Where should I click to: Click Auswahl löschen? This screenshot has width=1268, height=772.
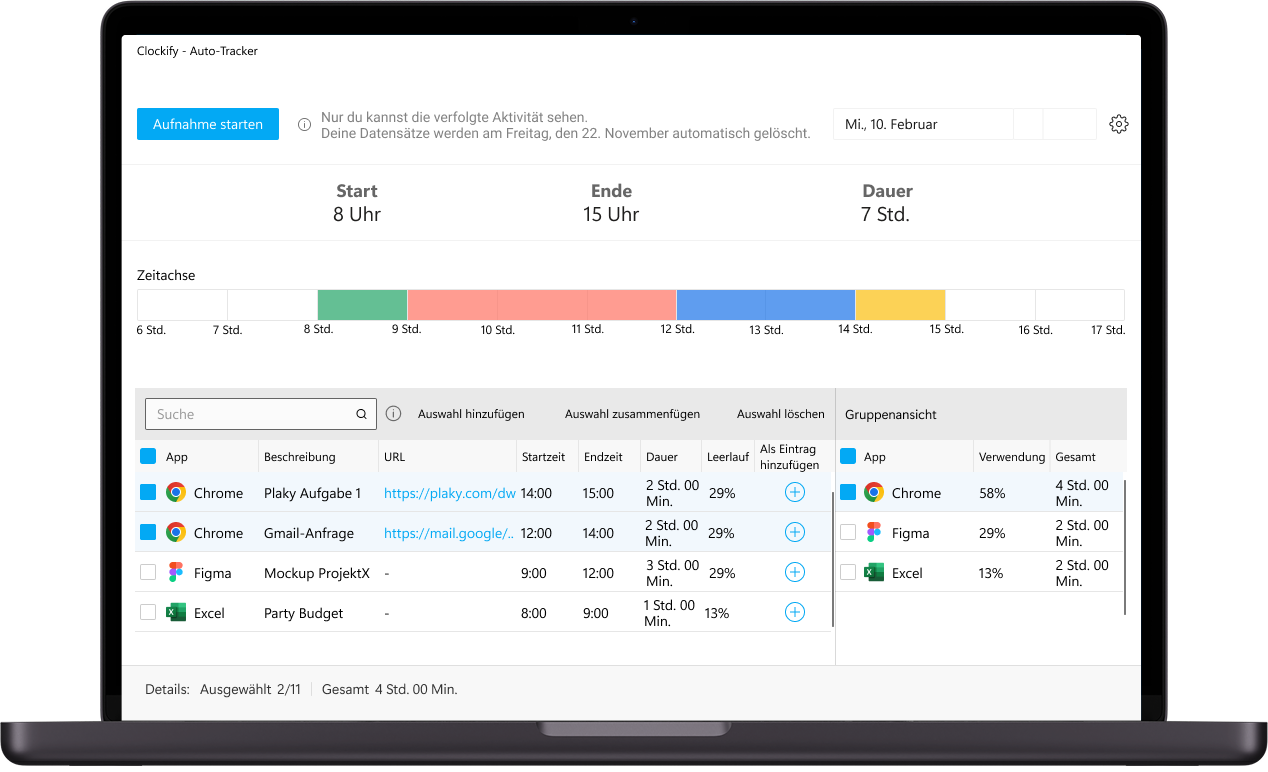pyautogui.click(x=781, y=413)
